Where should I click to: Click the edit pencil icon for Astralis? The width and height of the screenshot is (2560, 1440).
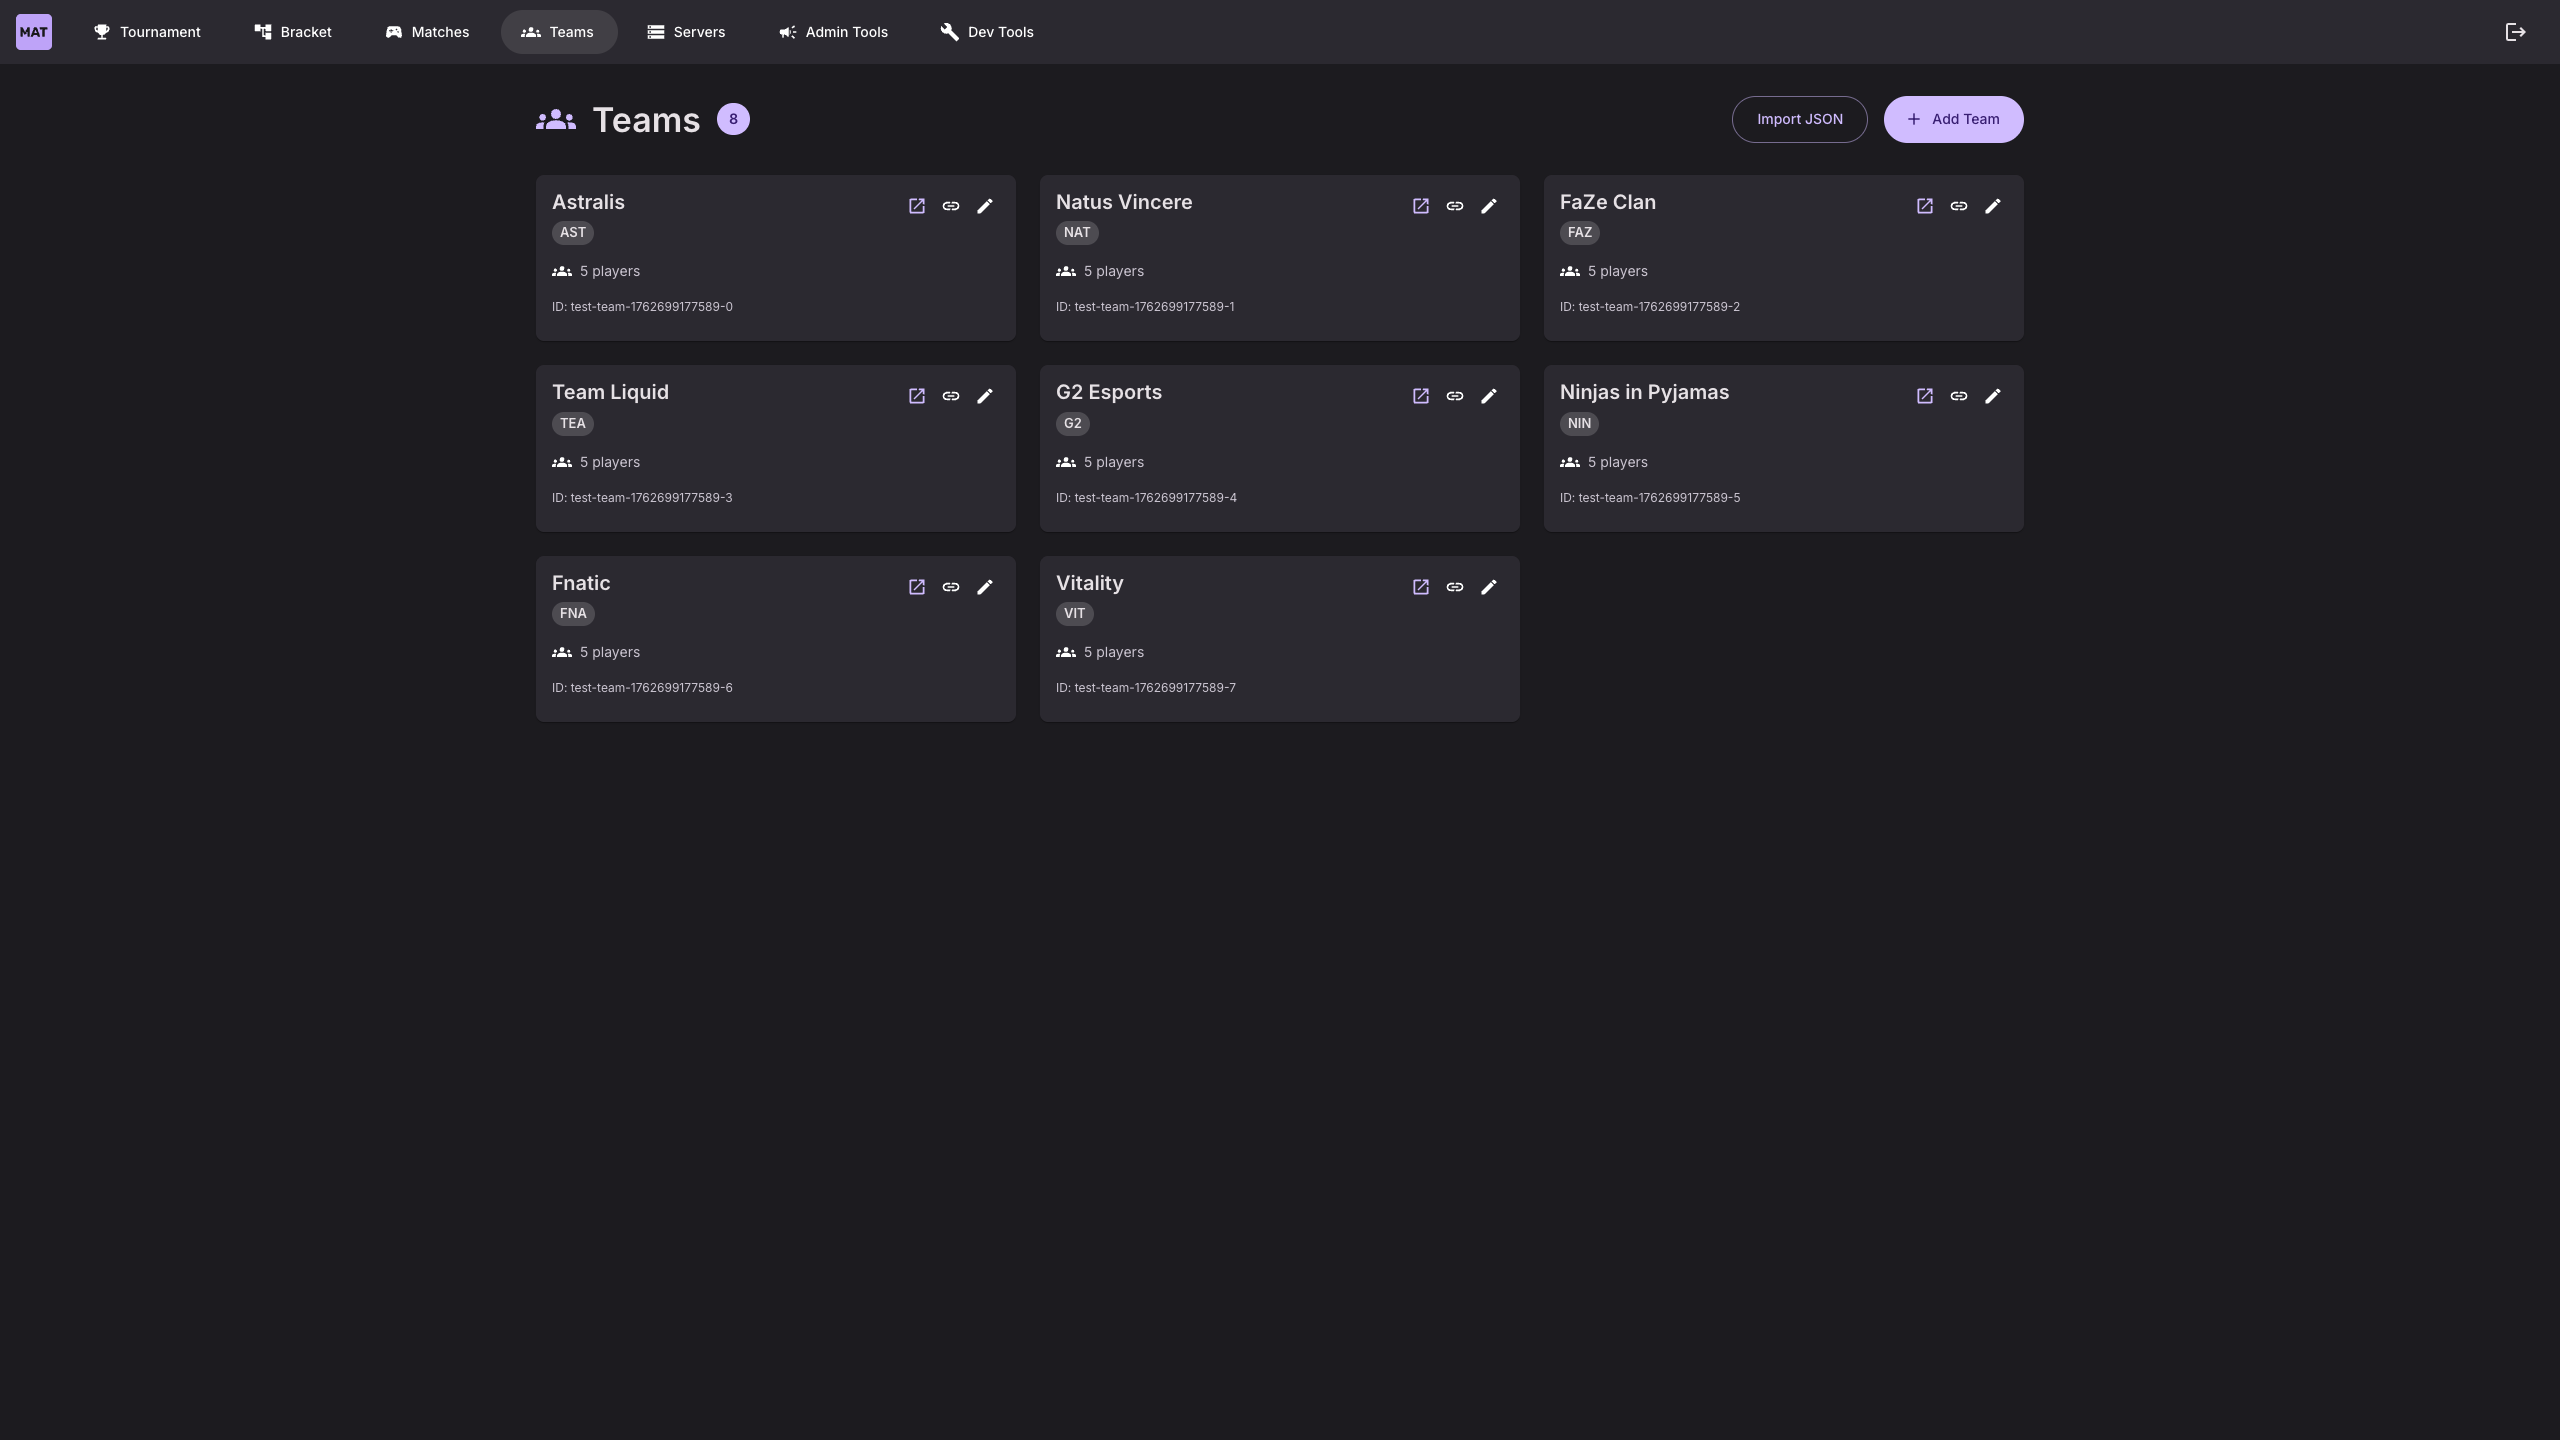tap(985, 206)
